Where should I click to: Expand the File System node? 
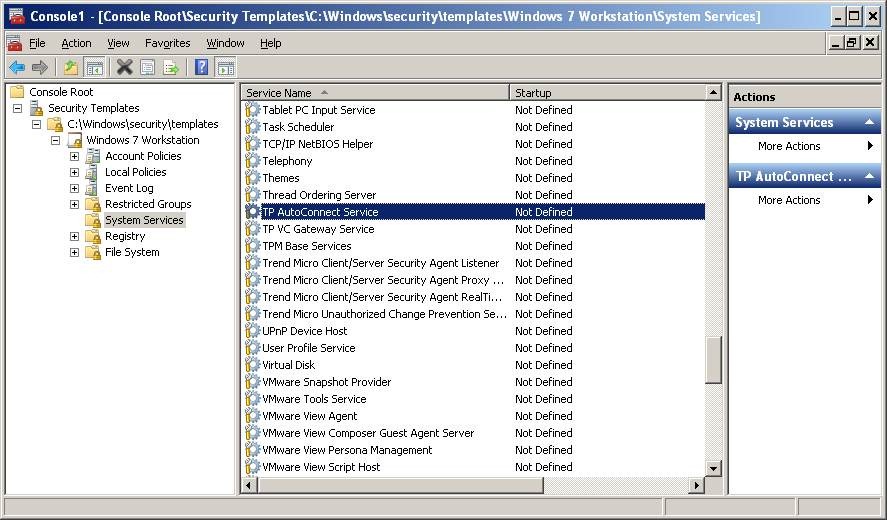[x=74, y=252]
